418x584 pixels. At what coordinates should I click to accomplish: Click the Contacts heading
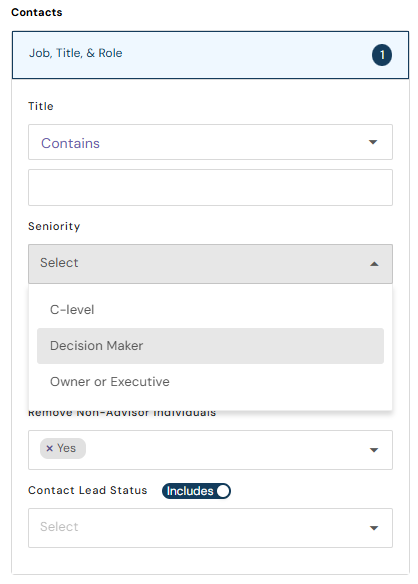point(37,12)
